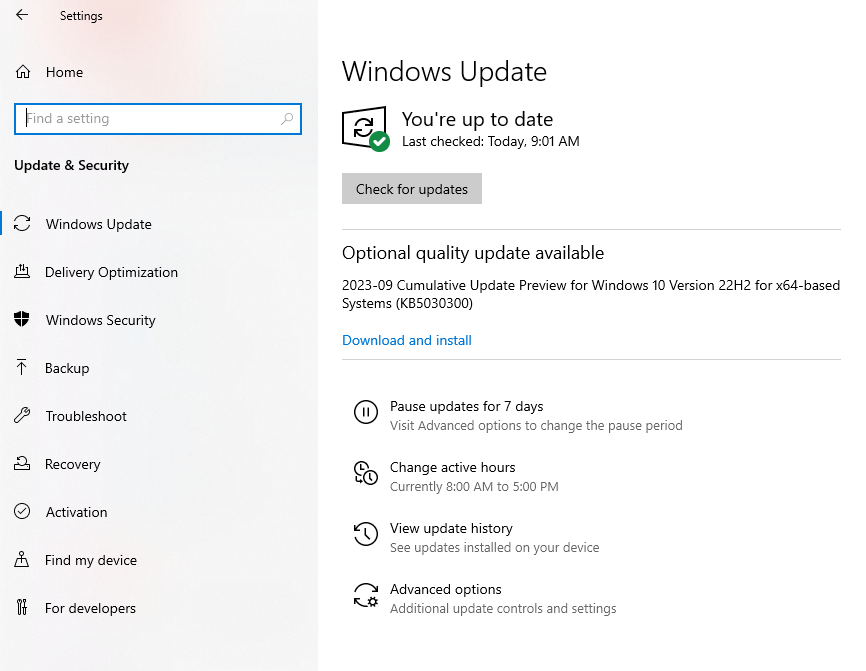Click the For developers tools icon
Image resolution: width=866 pixels, height=671 pixels.
tap(22, 607)
